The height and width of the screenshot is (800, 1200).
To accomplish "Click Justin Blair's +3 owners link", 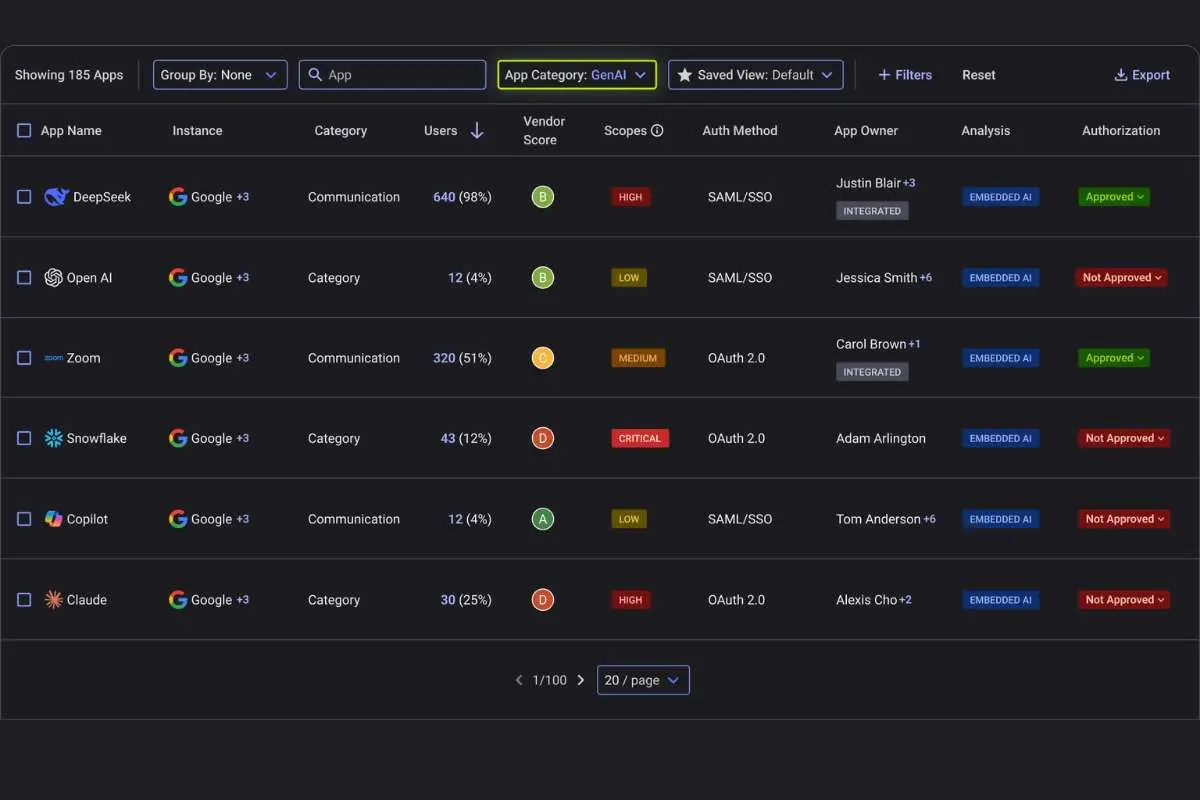I will pyautogui.click(x=909, y=183).
